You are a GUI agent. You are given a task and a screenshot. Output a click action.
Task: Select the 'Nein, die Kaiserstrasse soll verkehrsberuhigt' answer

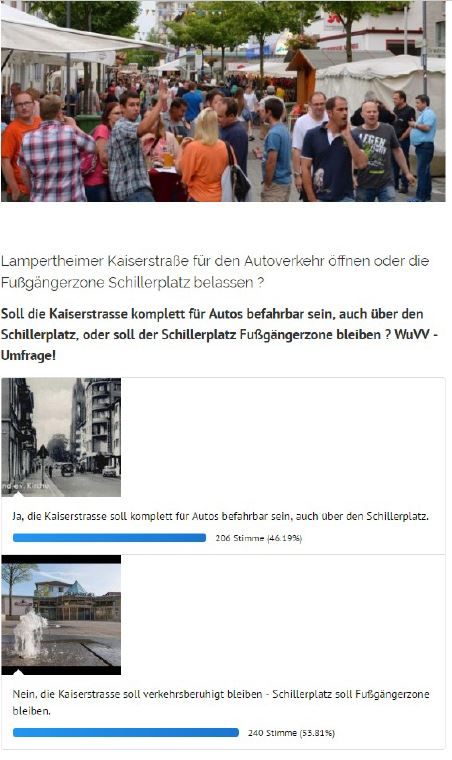point(221,702)
